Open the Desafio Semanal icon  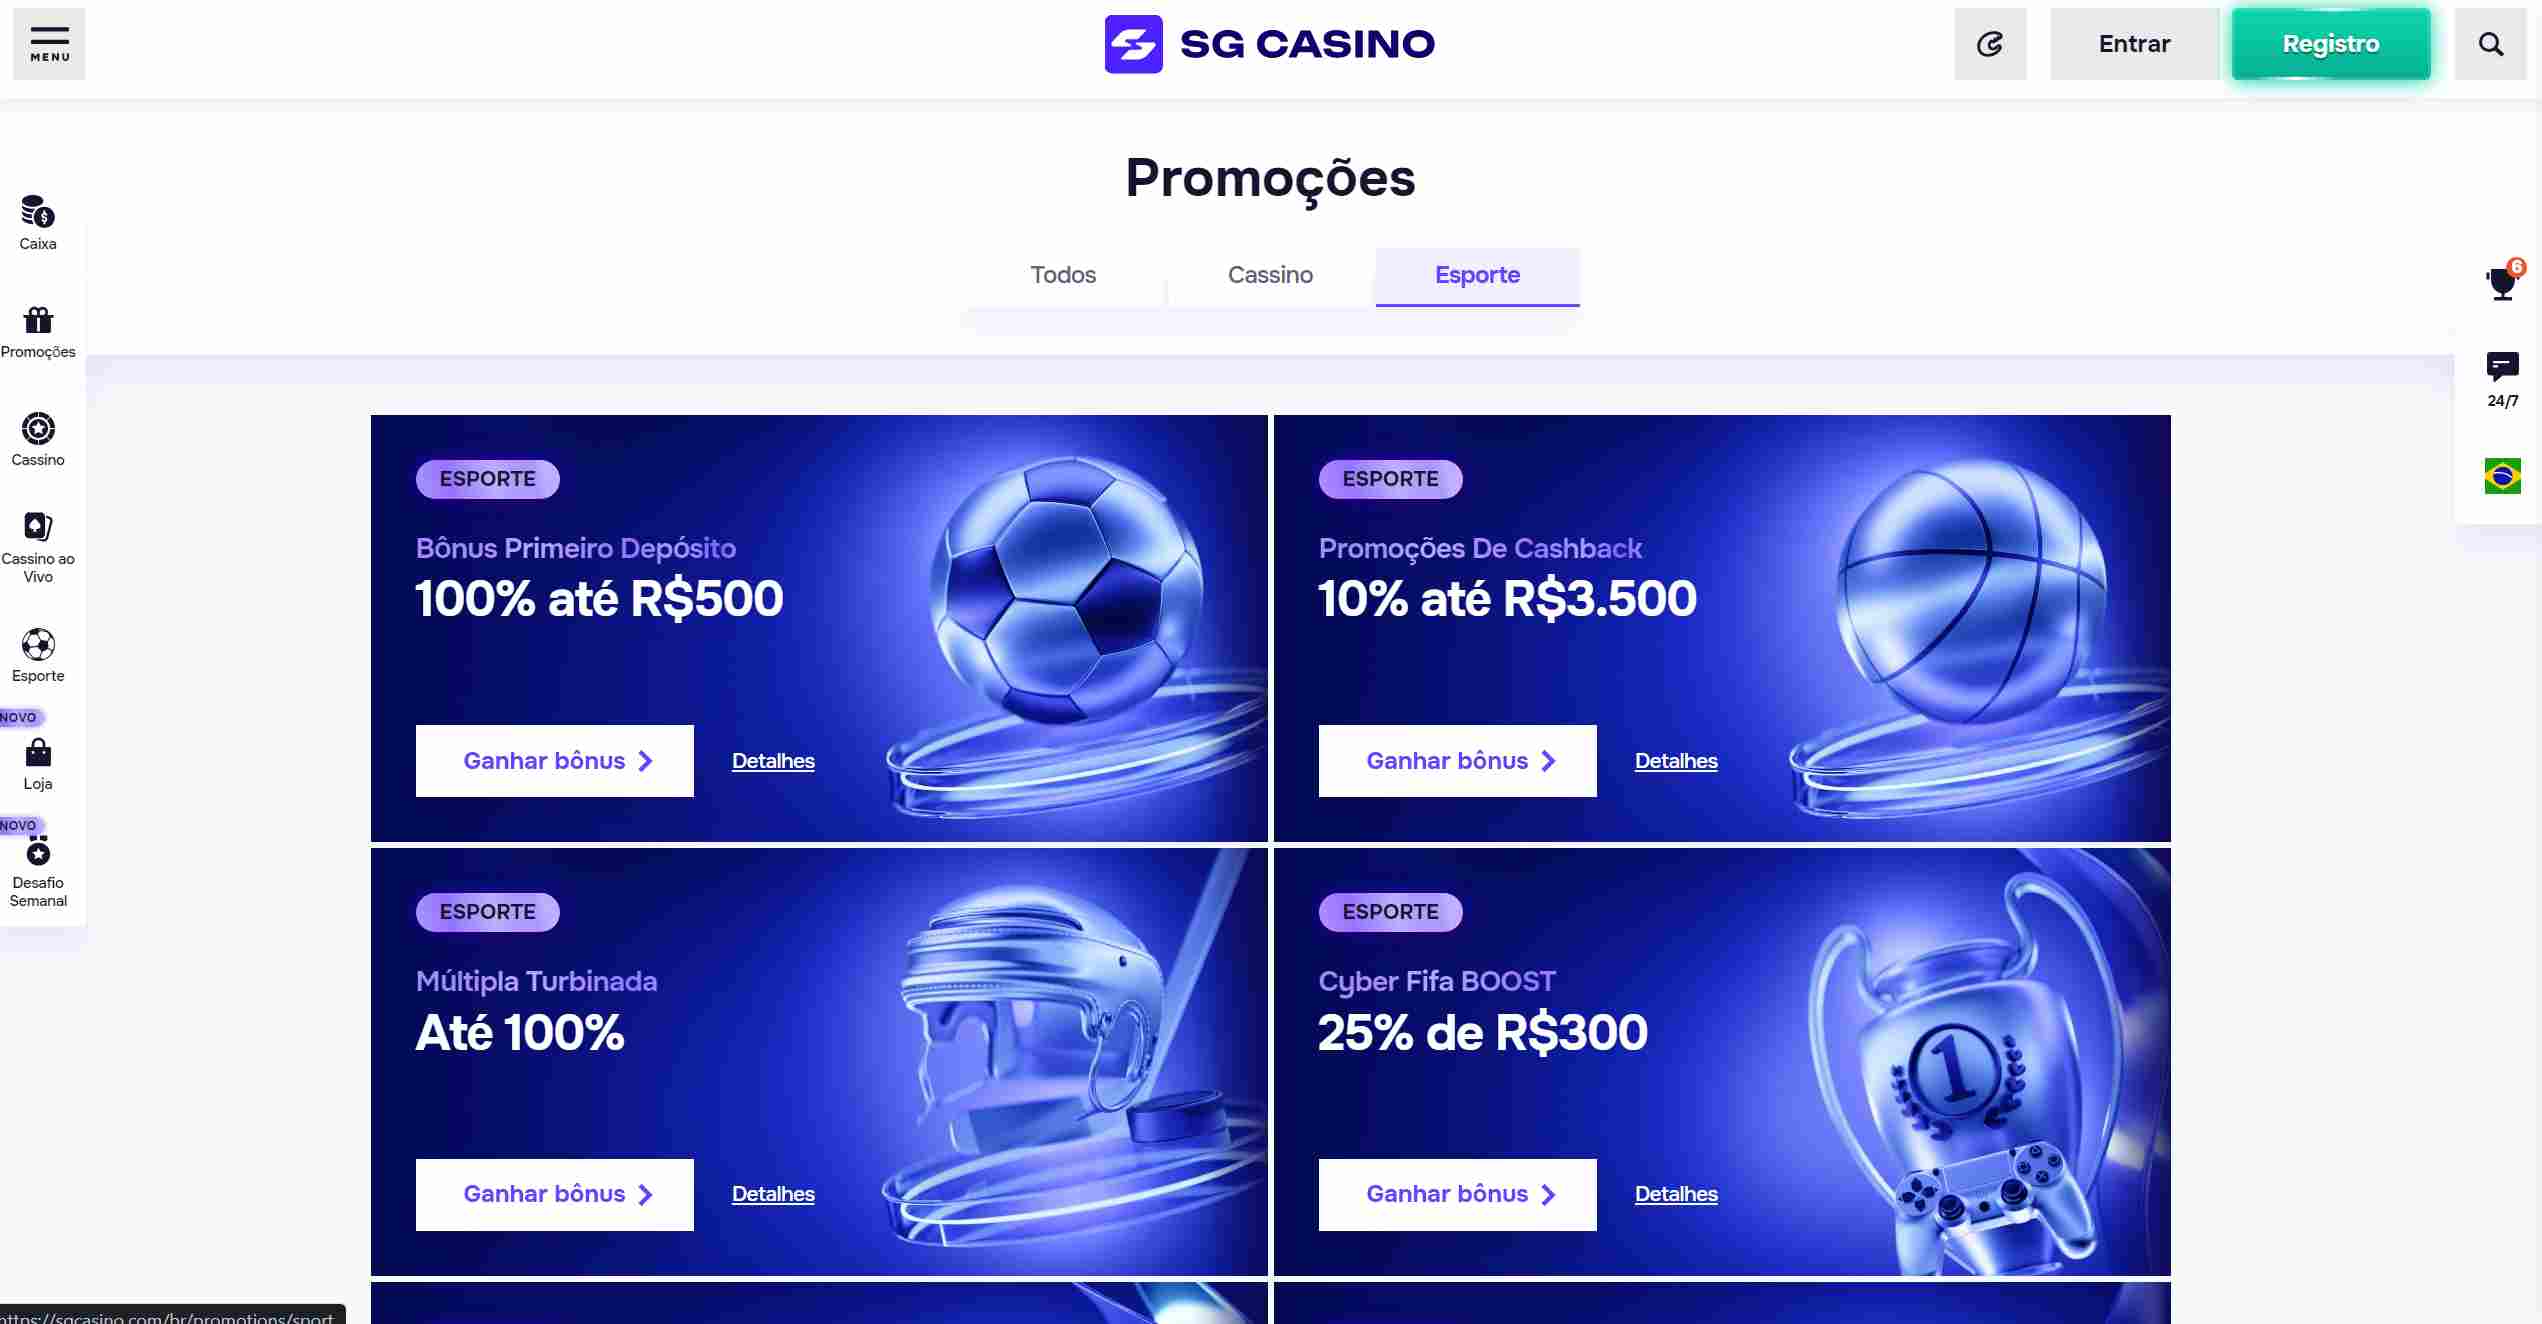(x=37, y=851)
